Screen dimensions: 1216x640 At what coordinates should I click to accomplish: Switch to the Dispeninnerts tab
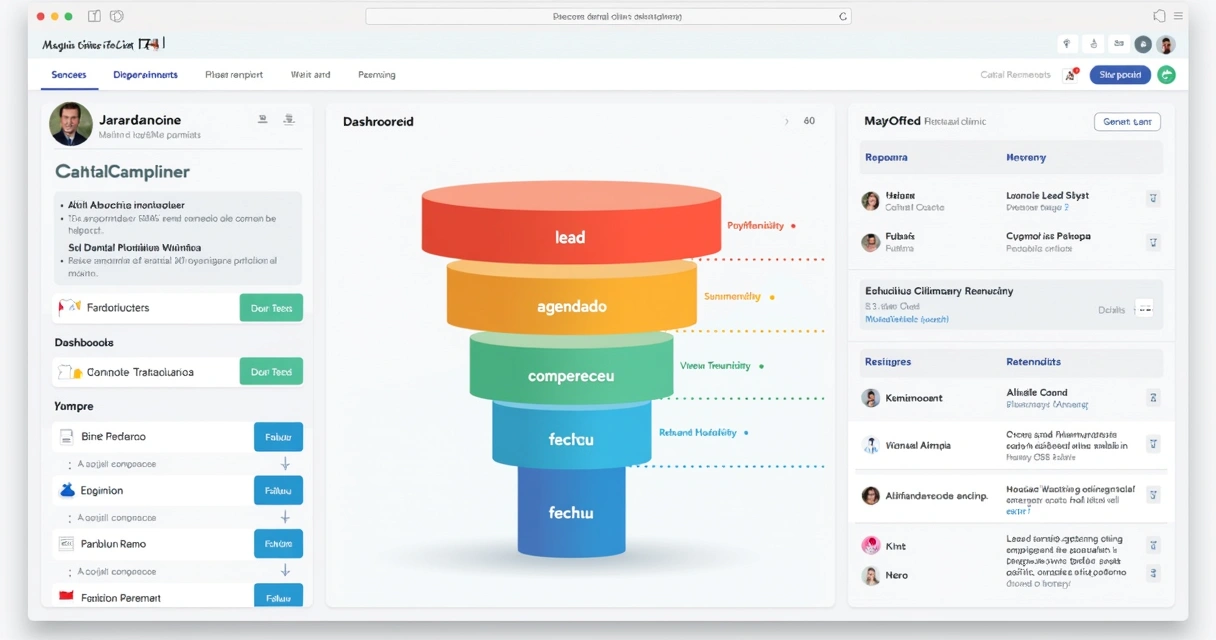pyautogui.click(x=145, y=75)
